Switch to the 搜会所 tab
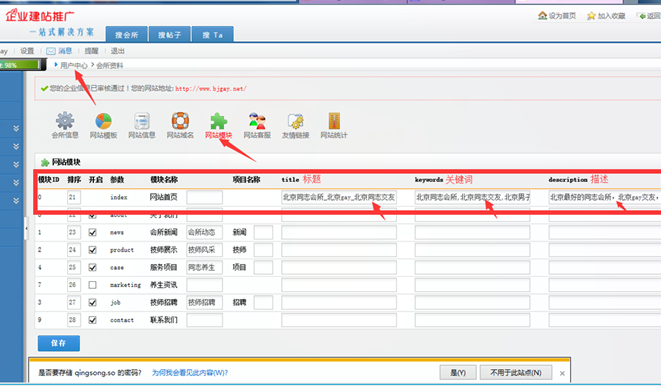Image resolution: width=661 pixels, height=386 pixels. click(x=126, y=35)
